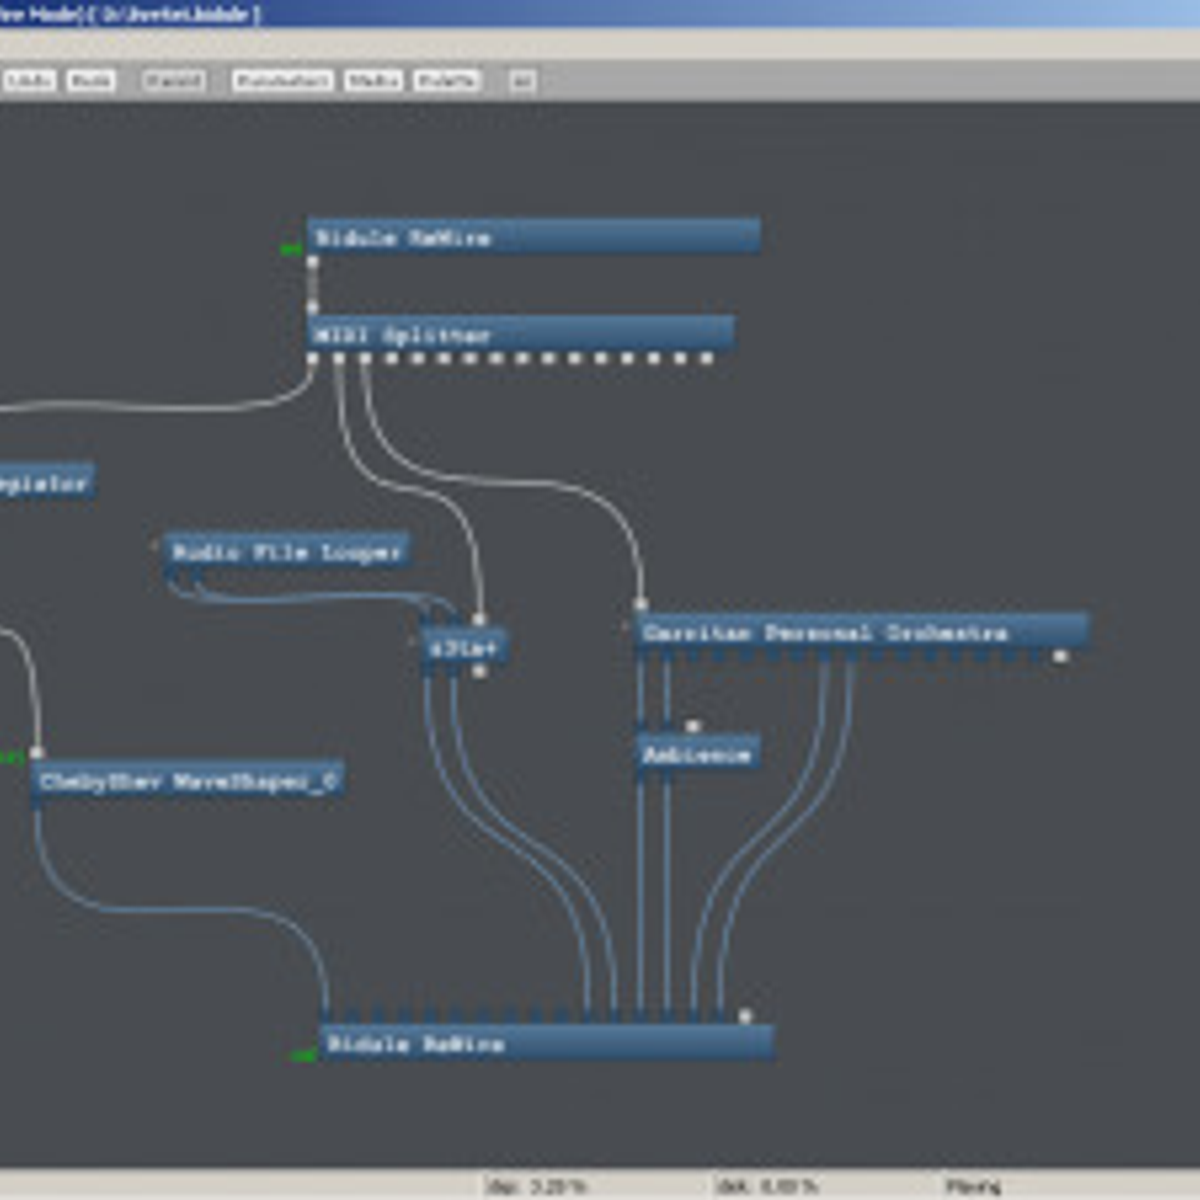
Task: Click the third MIDI Splitter output port
Action: click(x=365, y=358)
